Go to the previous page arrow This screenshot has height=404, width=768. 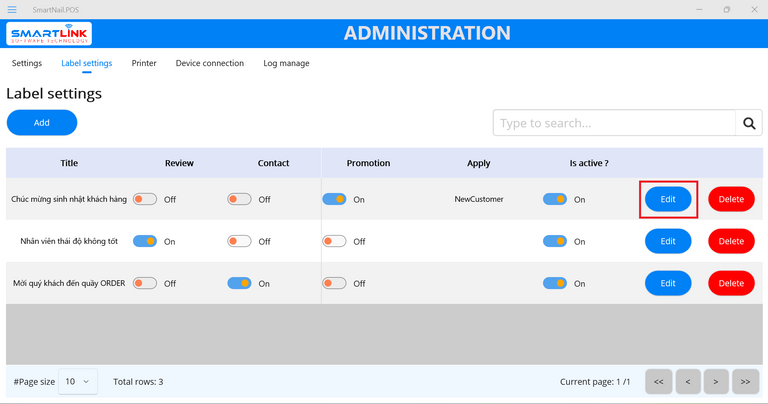687,382
